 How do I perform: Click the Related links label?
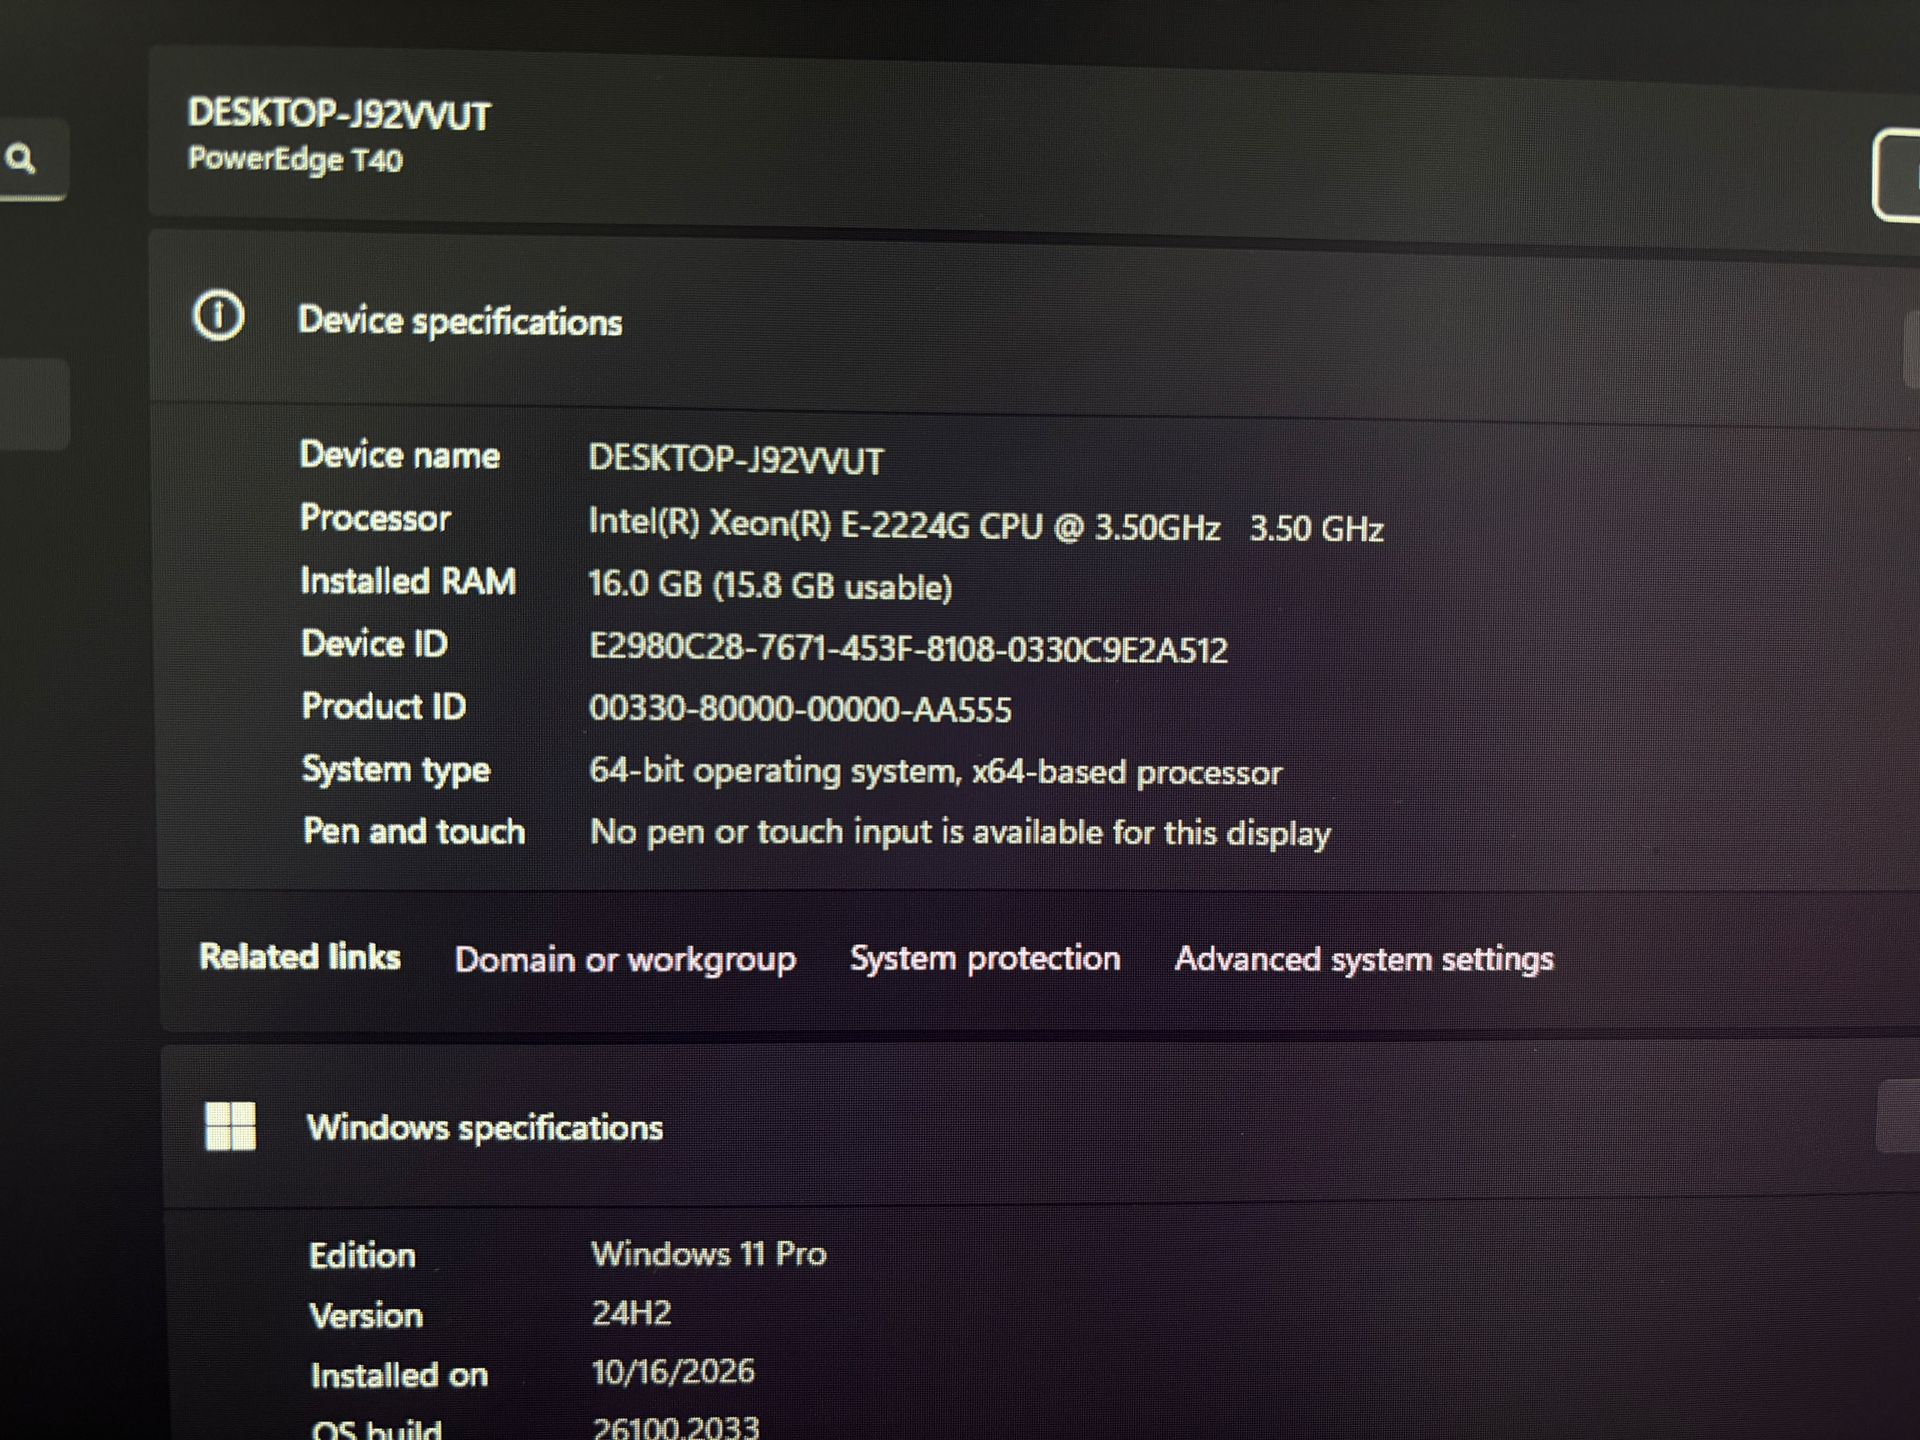coord(300,957)
